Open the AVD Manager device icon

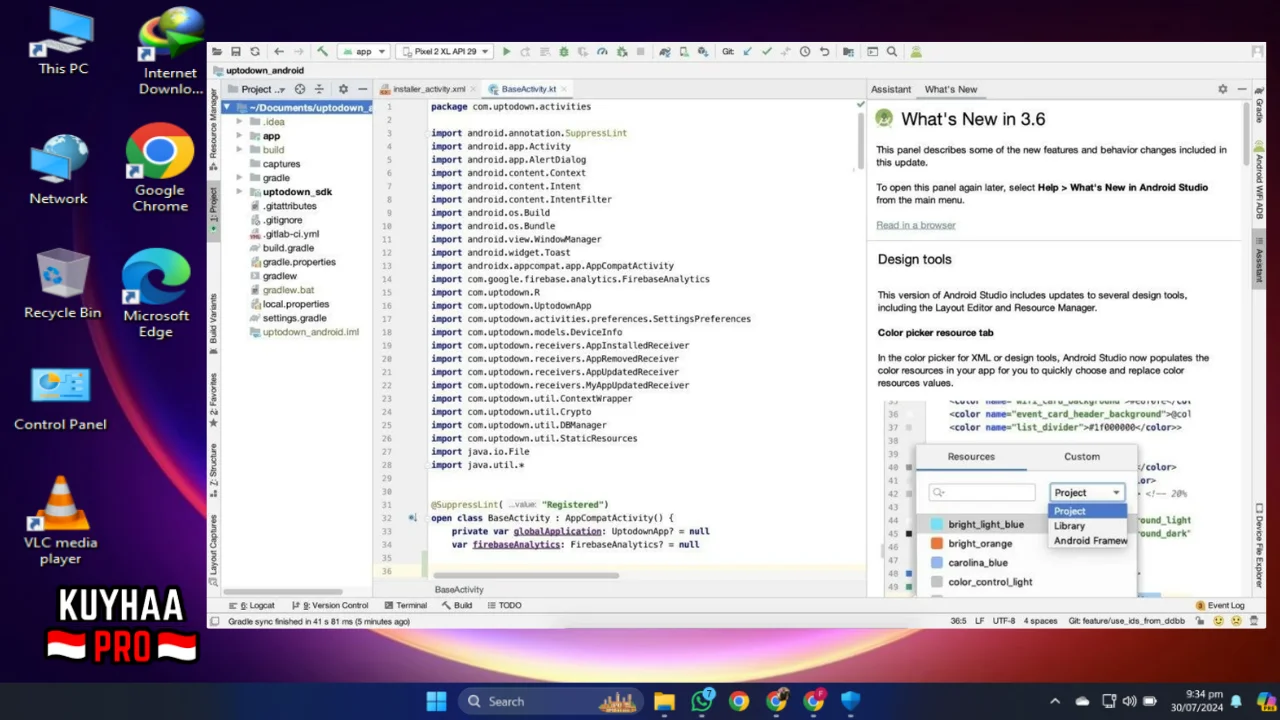pos(684,51)
